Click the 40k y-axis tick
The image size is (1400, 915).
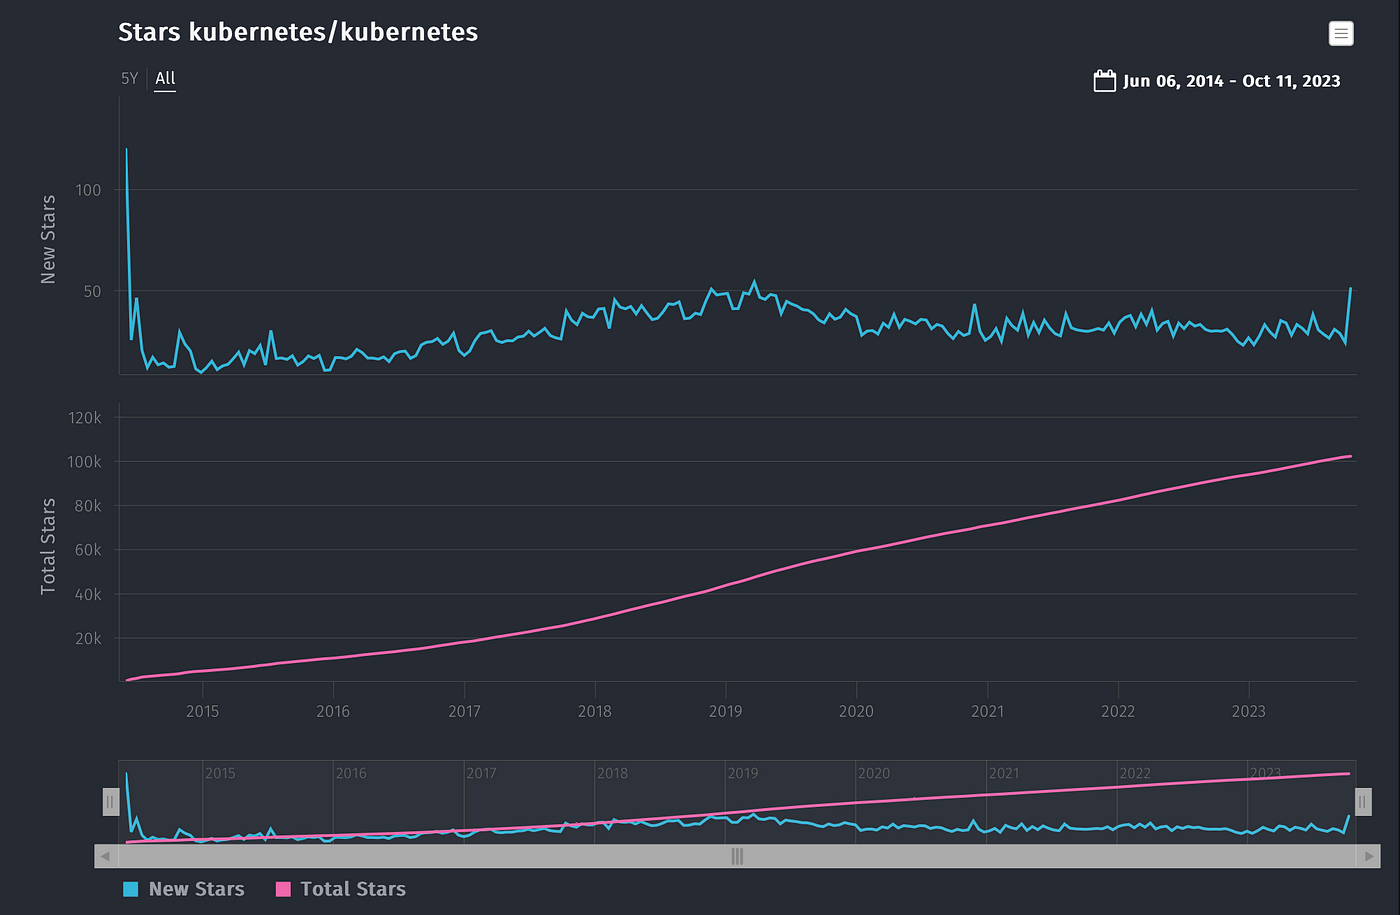(x=88, y=594)
